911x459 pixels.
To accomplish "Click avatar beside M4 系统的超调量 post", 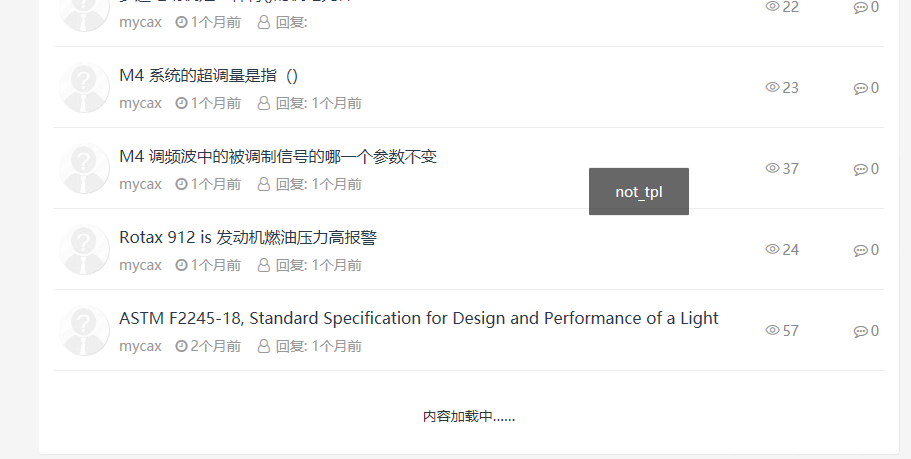I will click(x=84, y=88).
